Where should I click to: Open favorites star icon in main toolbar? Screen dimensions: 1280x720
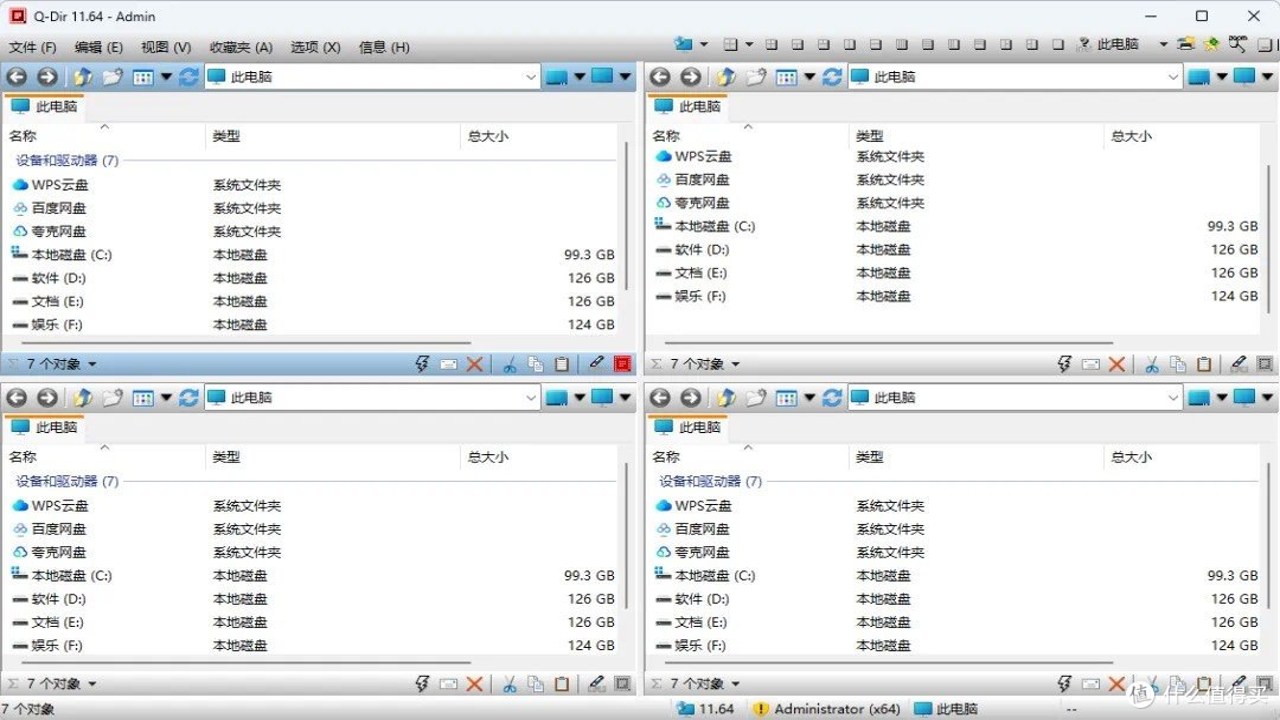coord(1211,44)
